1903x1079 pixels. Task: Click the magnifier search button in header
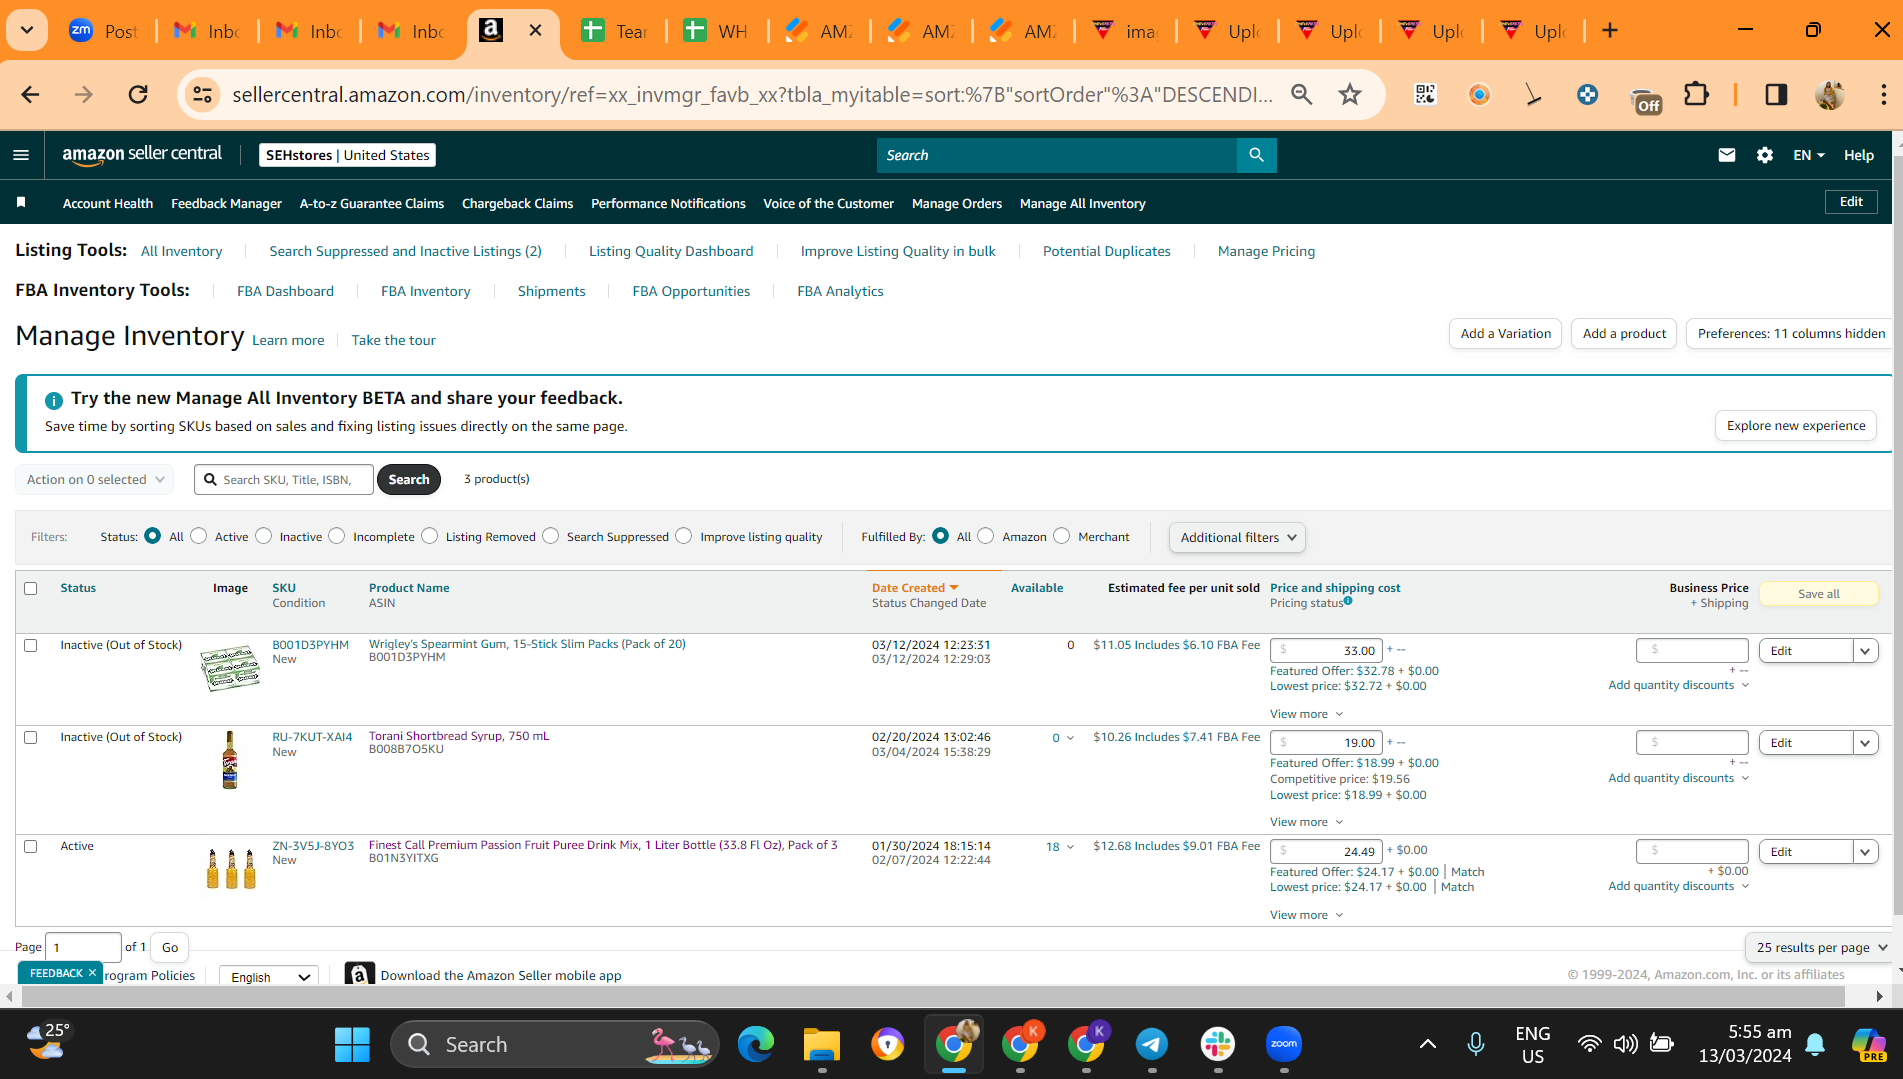point(1256,155)
